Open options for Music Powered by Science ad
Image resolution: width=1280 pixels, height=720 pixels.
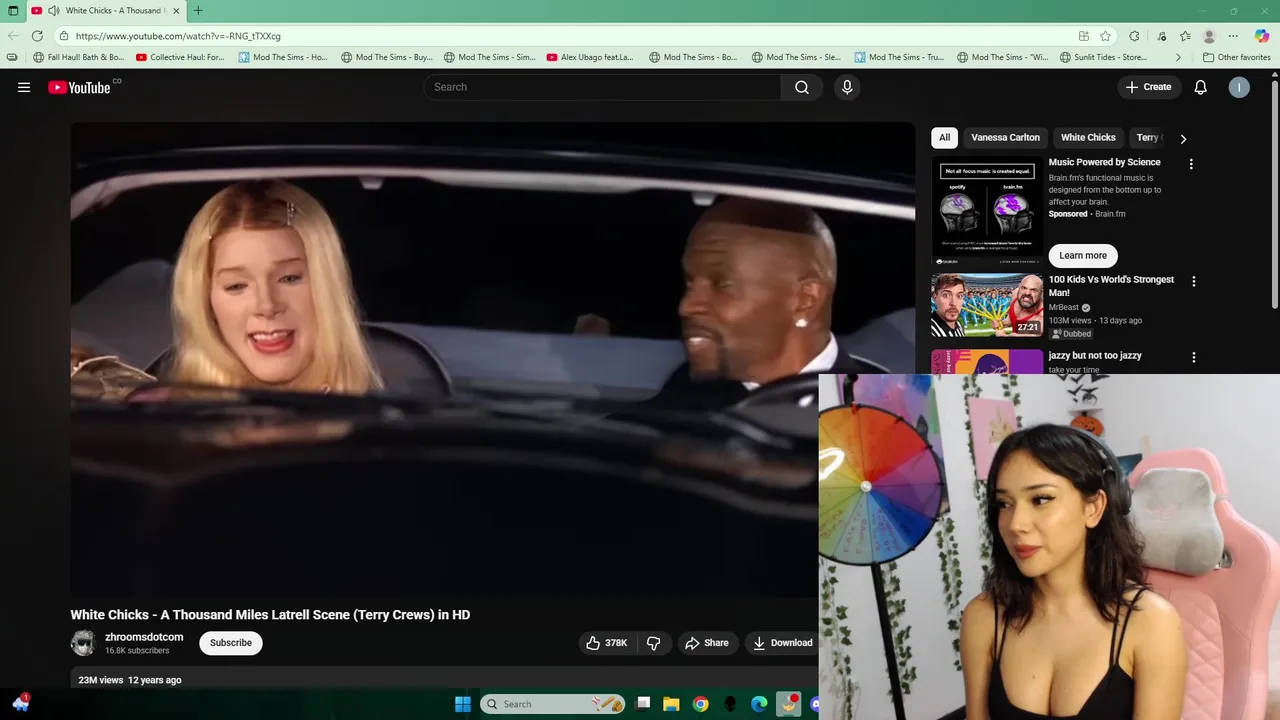point(1191,164)
